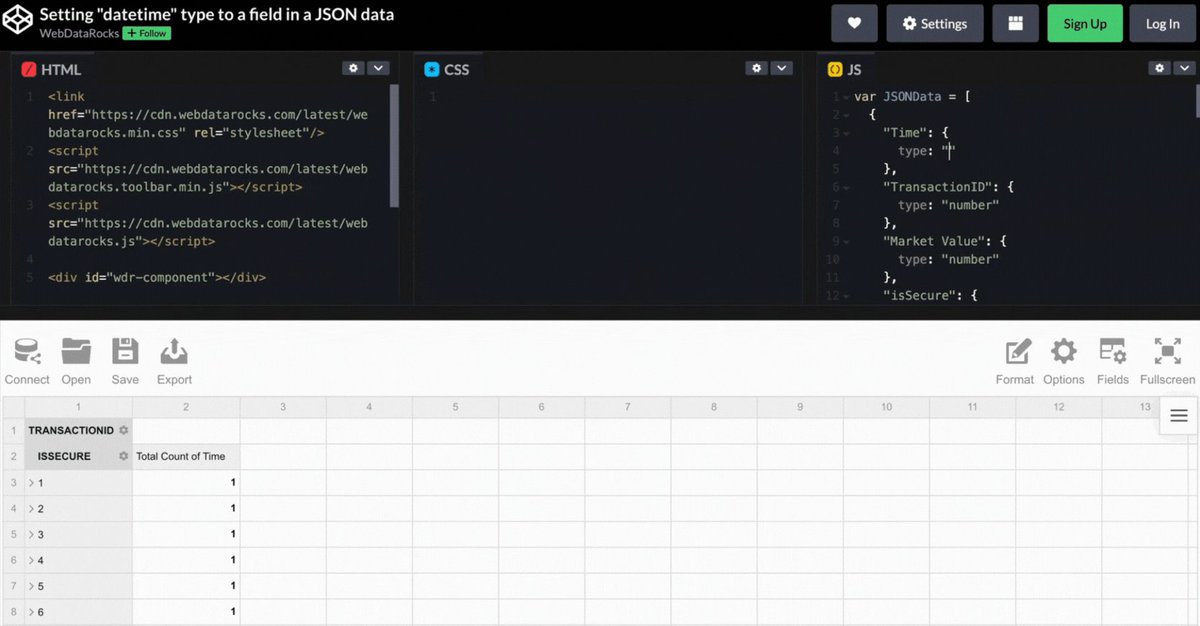
Task: Open the change view layout button
Action: click(1015, 23)
